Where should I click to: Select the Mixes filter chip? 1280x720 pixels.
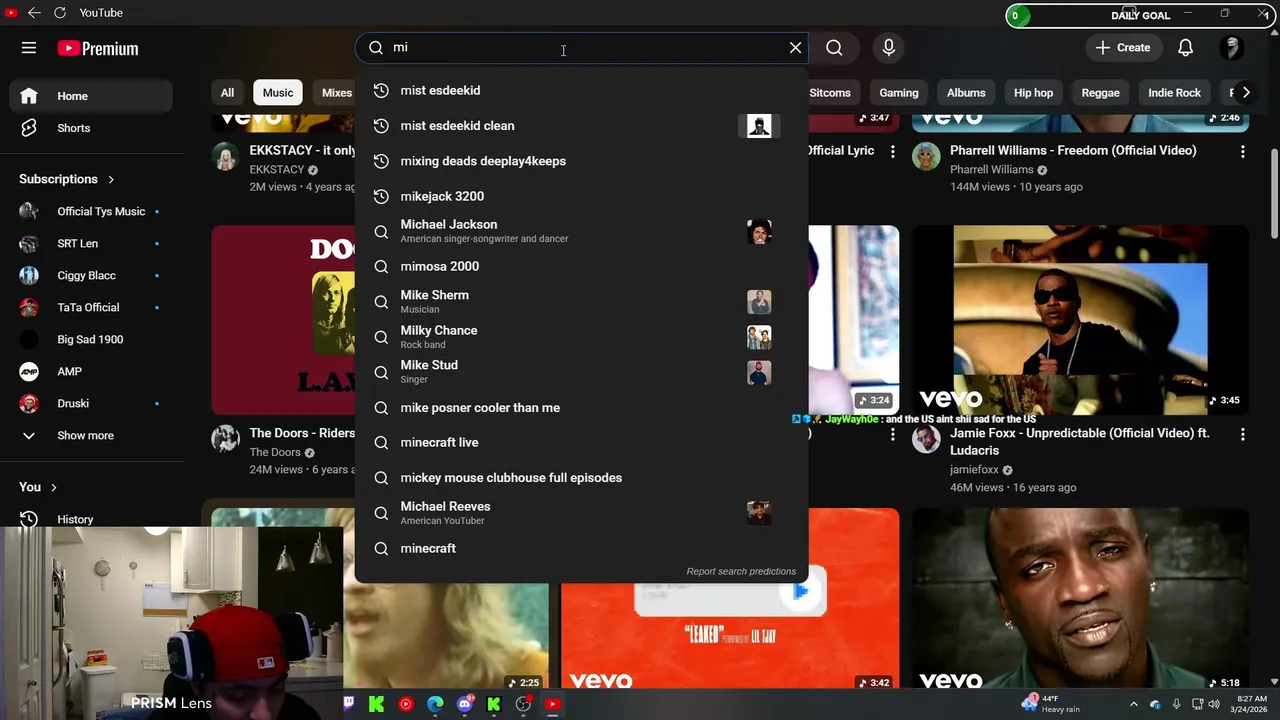[336, 93]
